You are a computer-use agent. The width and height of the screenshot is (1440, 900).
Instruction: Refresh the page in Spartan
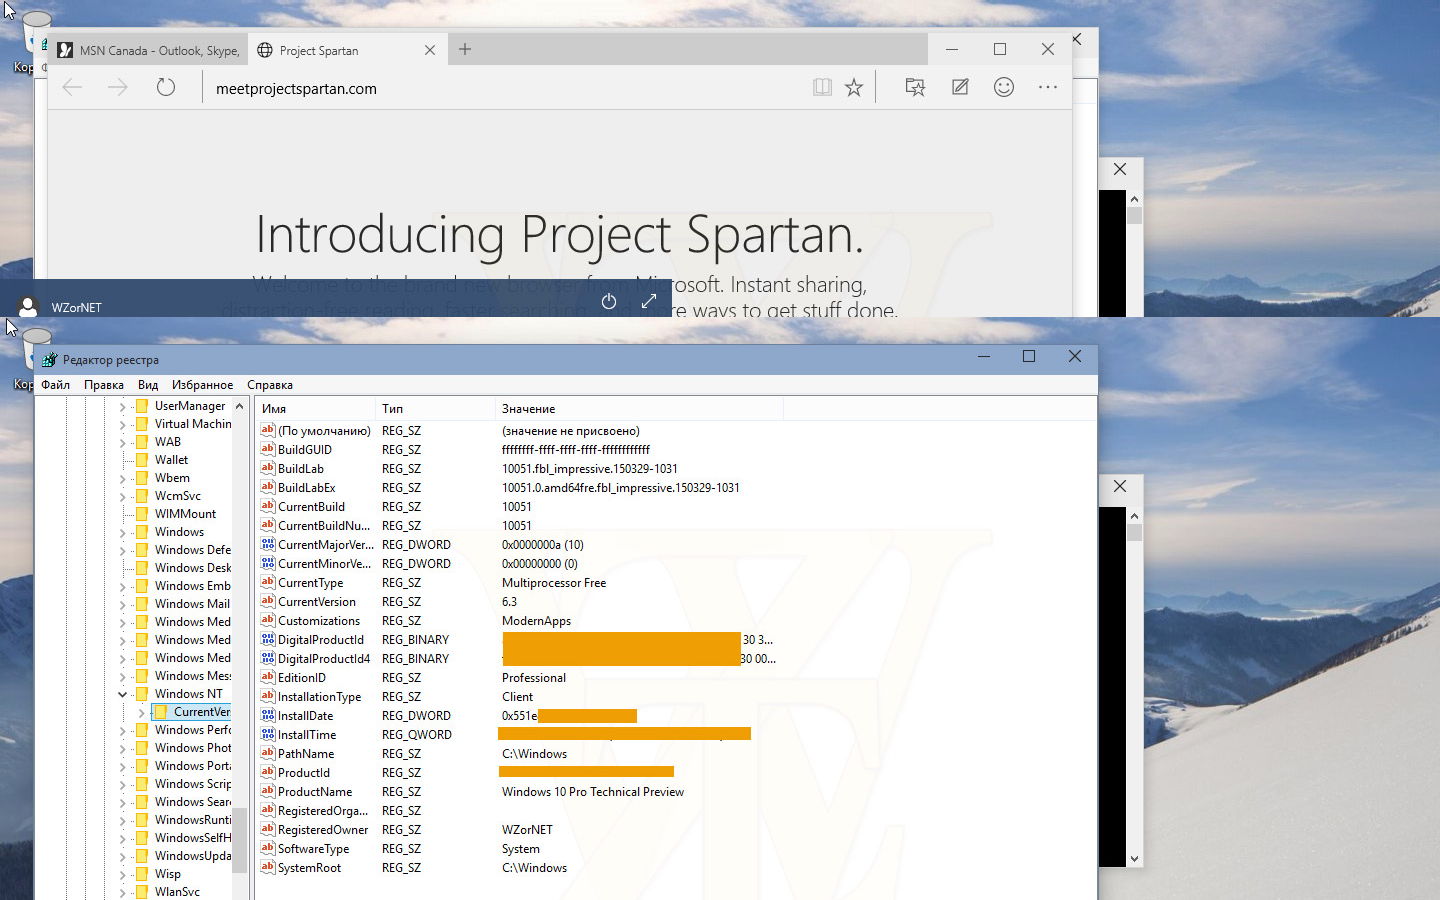pyautogui.click(x=166, y=88)
